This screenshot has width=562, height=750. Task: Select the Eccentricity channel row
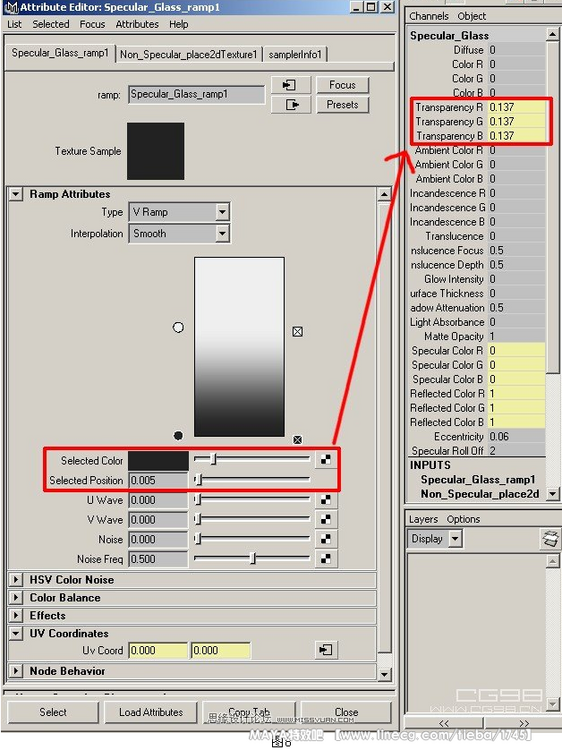click(x=477, y=437)
